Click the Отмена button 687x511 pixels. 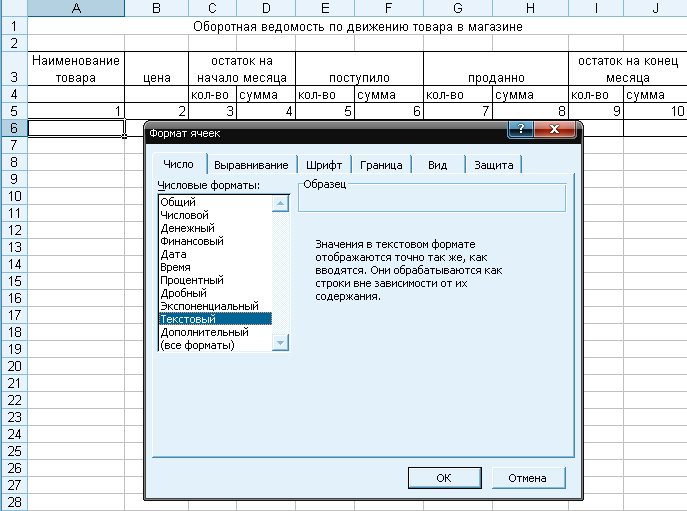click(528, 478)
